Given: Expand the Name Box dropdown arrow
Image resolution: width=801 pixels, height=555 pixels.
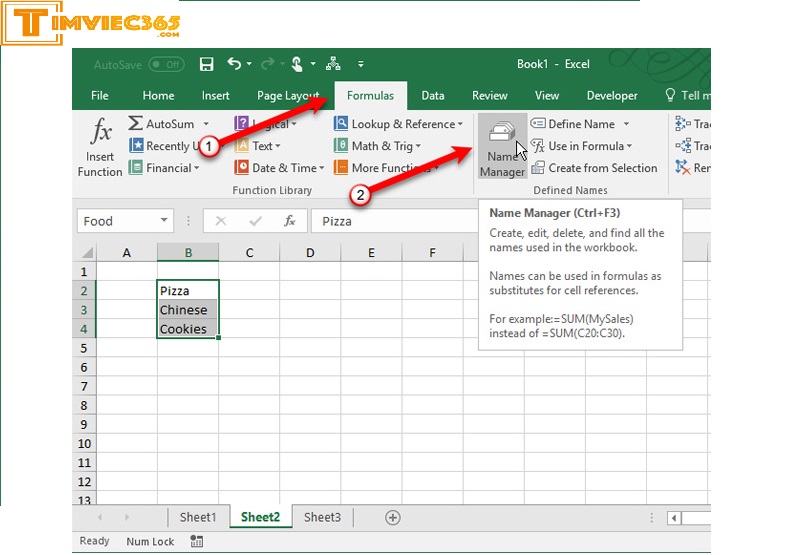Looking at the screenshot, I should click(x=164, y=220).
